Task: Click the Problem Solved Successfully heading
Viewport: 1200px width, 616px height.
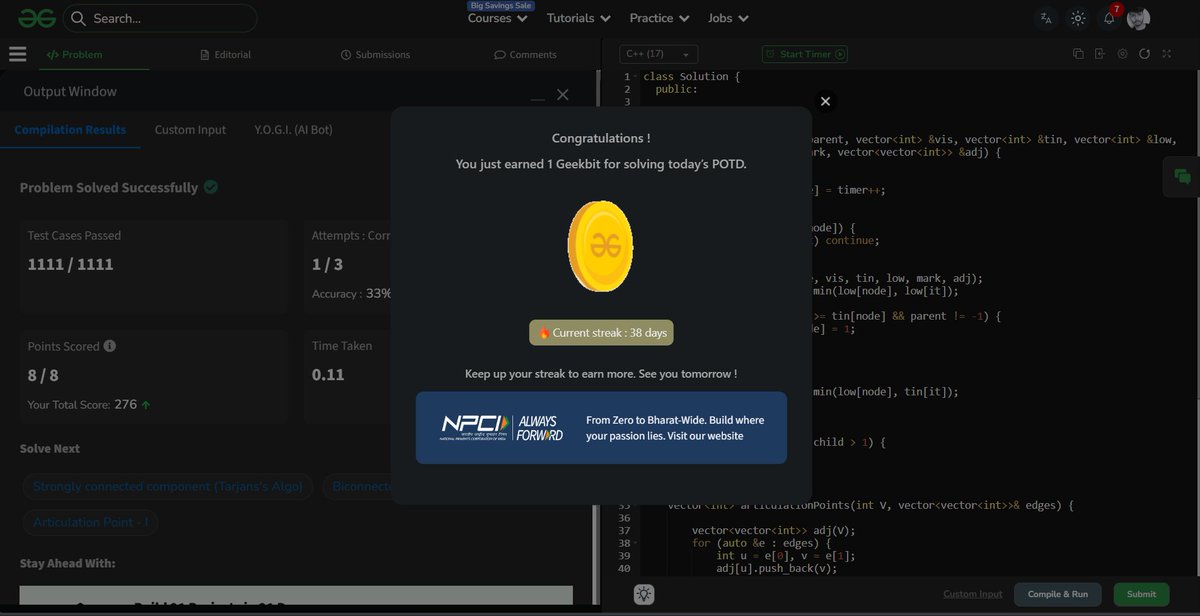Action: tap(109, 188)
